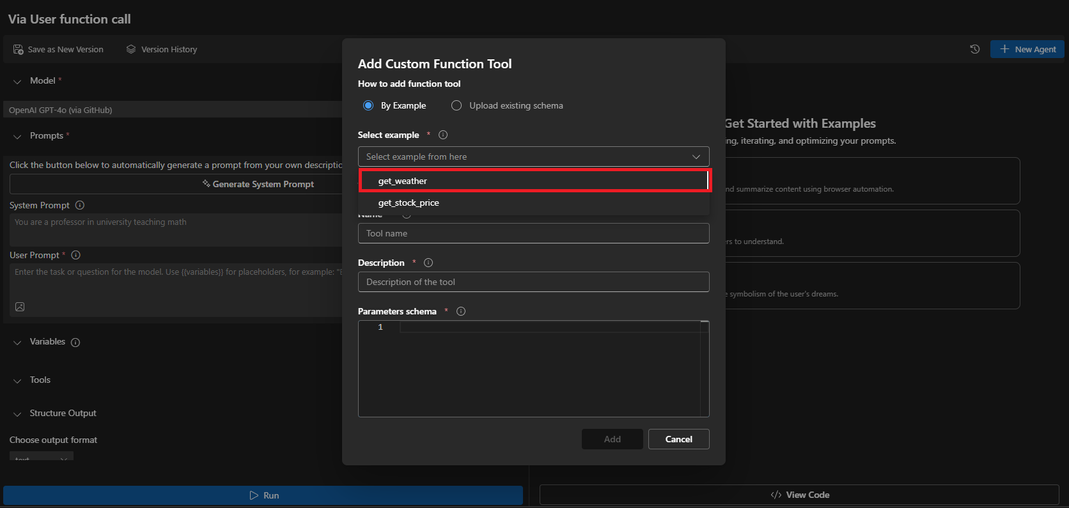The image size is (1069, 508).
Task: Click the Run button
Action: pyautogui.click(x=263, y=496)
